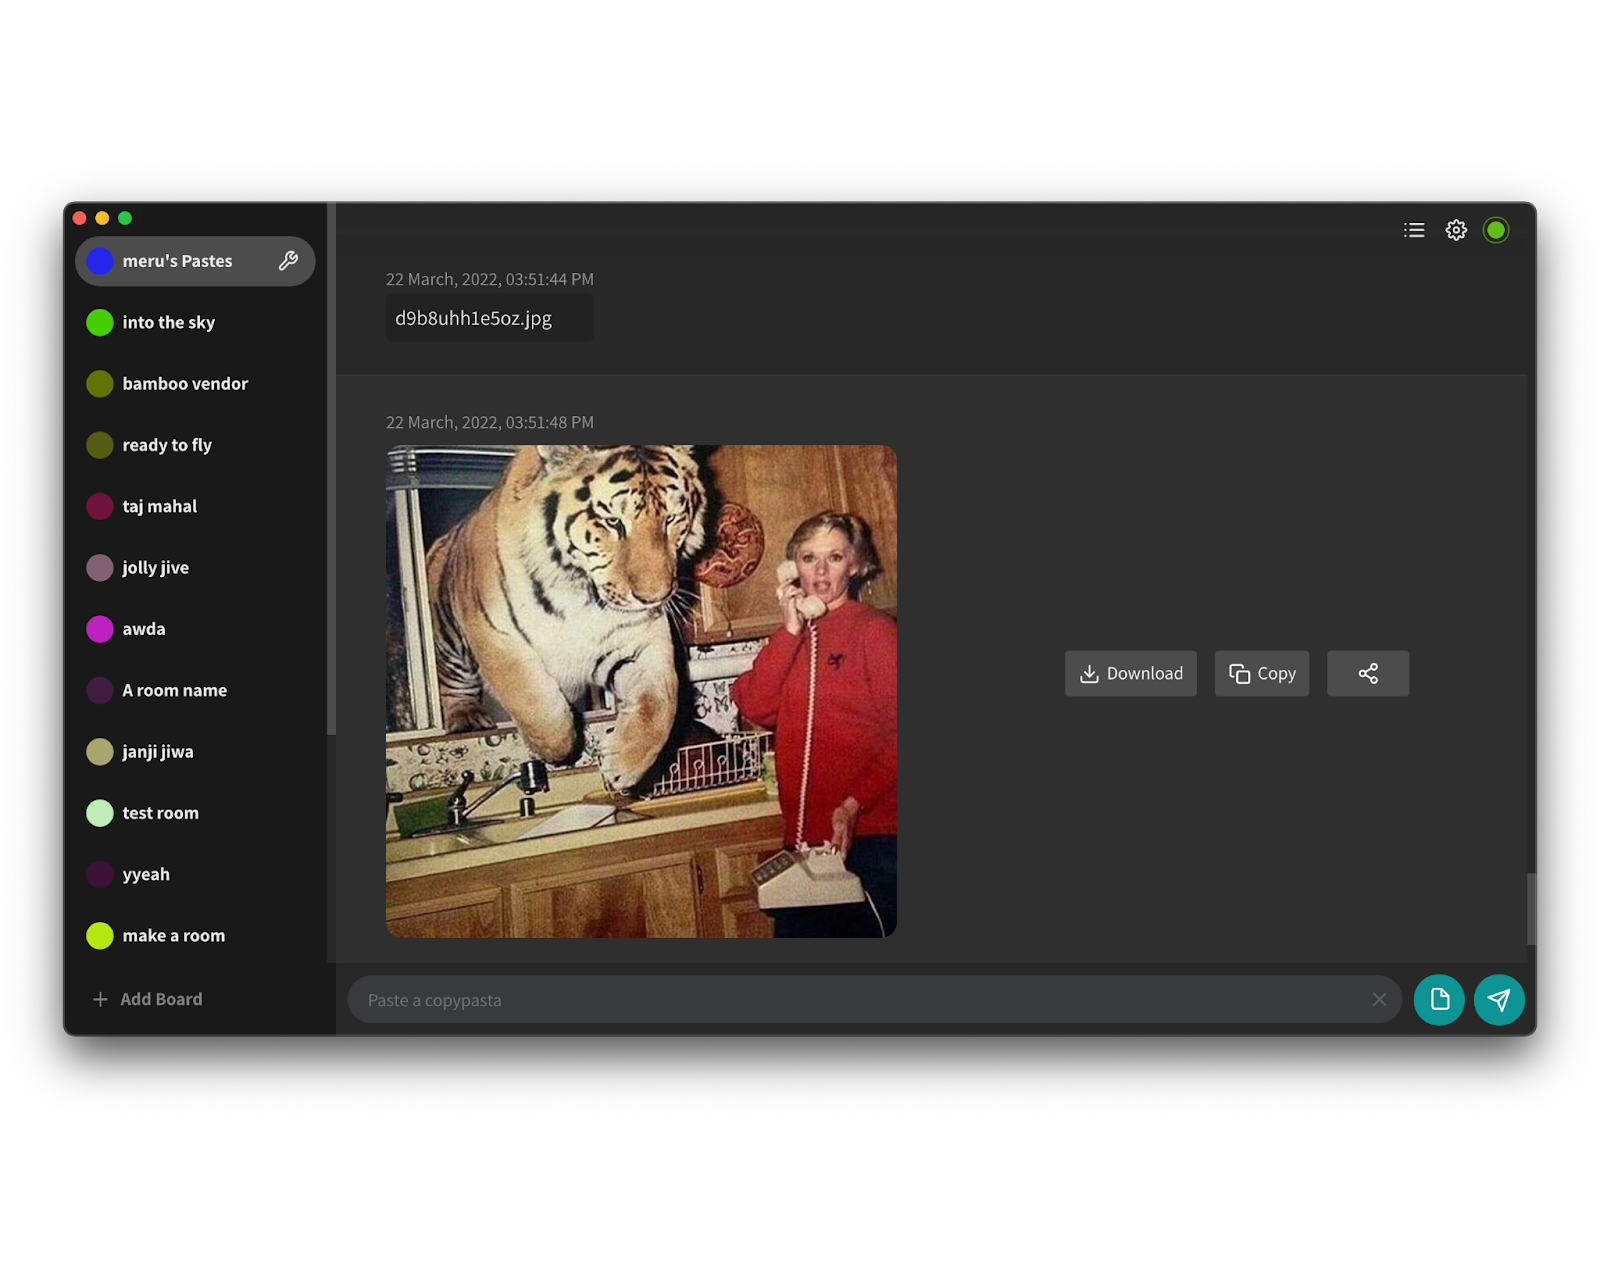1600x1280 pixels.
Task: Send paste with the paper plane icon
Action: click(1499, 999)
